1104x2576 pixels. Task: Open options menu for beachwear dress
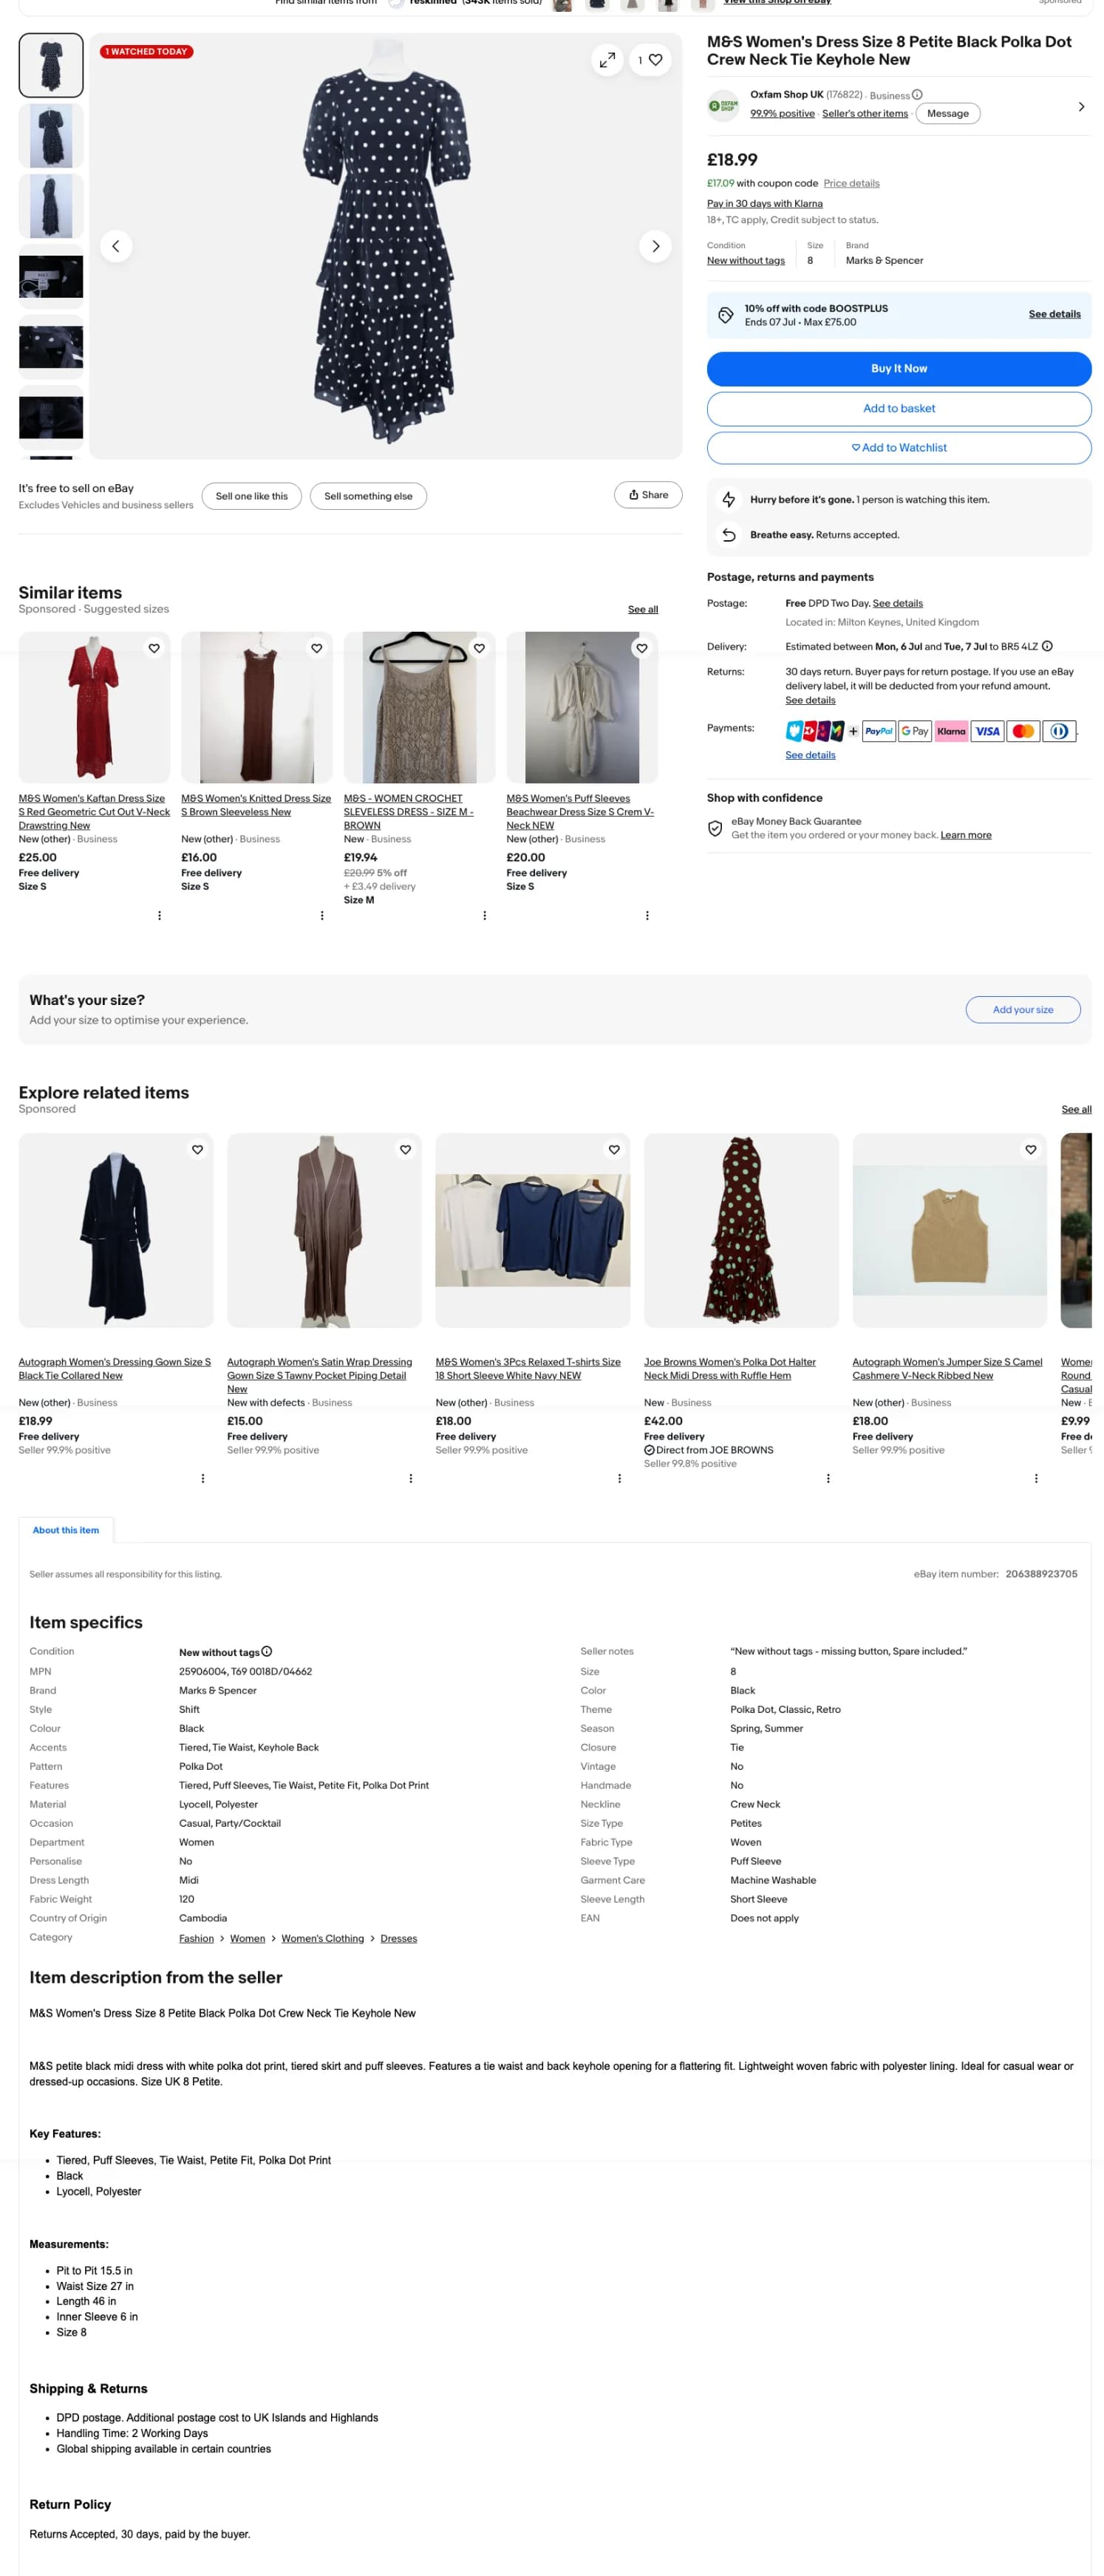(647, 915)
